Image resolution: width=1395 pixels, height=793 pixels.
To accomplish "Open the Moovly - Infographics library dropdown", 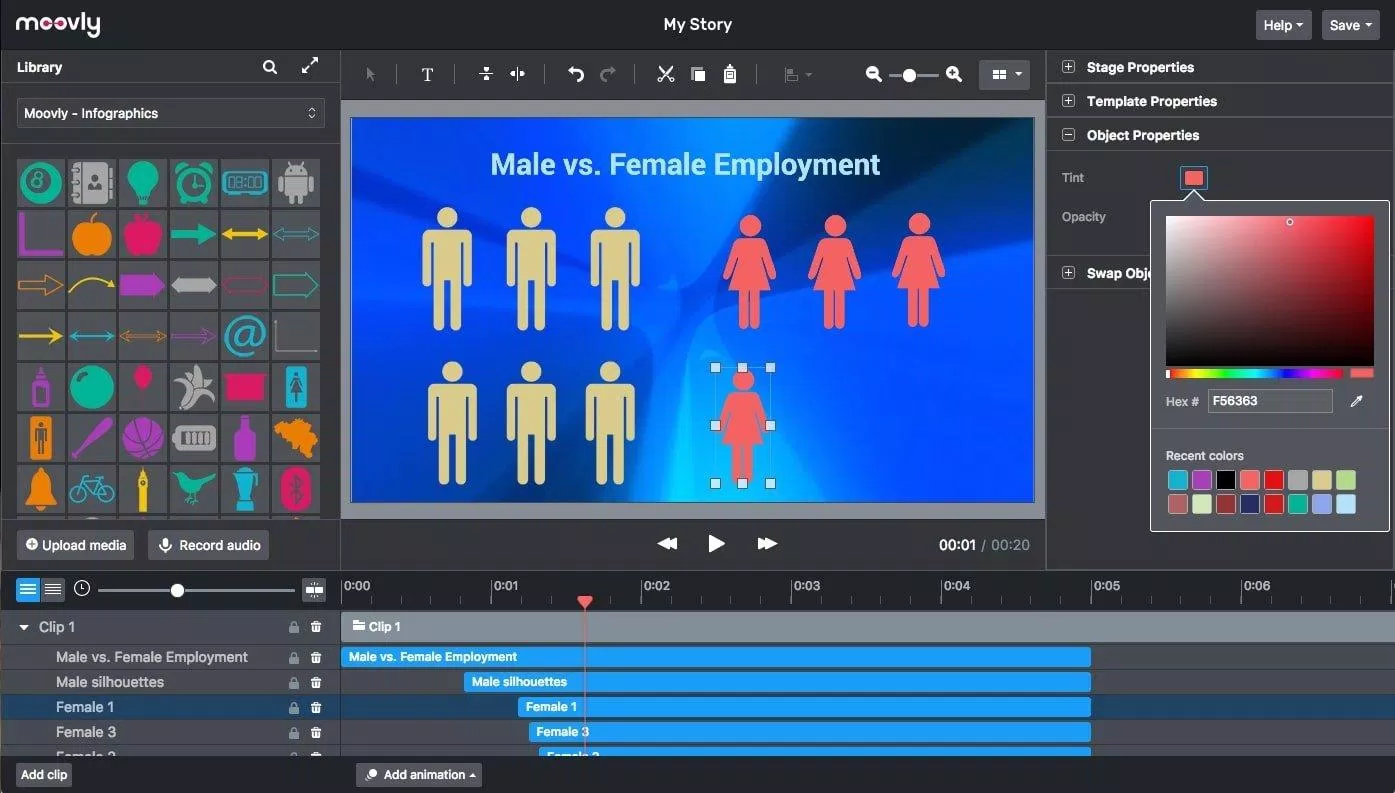I will coord(171,113).
